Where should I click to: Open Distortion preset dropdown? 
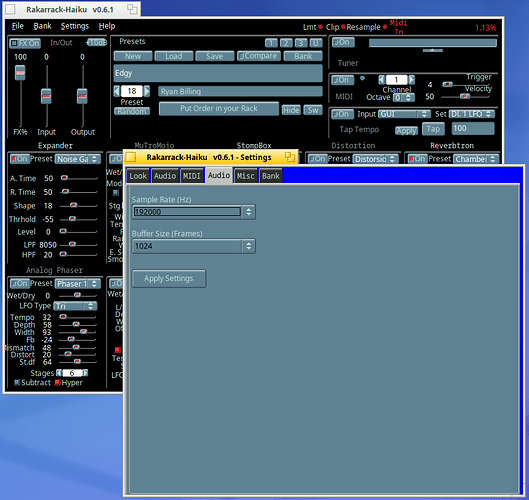[x=375, y=159]
